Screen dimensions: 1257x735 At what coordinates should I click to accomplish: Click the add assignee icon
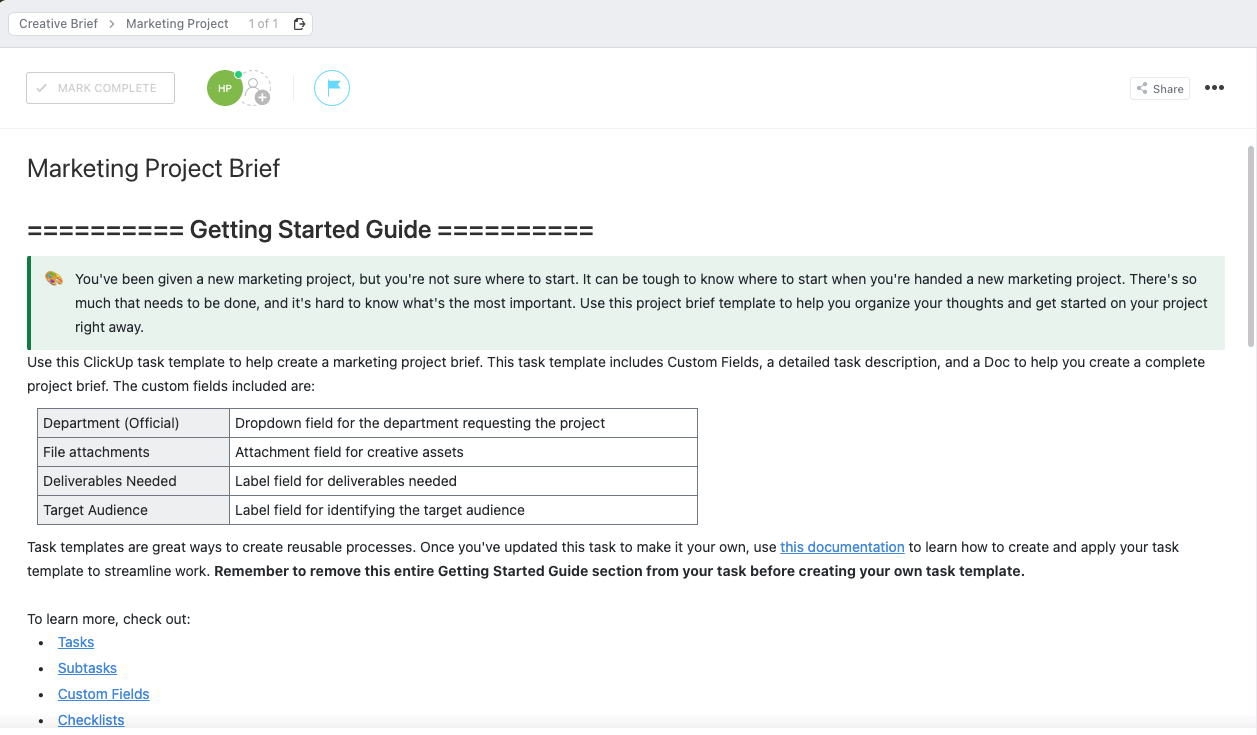point(258,91)
